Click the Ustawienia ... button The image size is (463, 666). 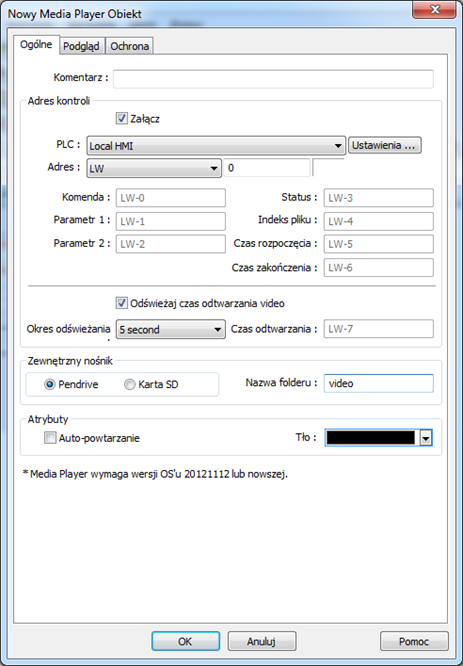click(384, 145)
